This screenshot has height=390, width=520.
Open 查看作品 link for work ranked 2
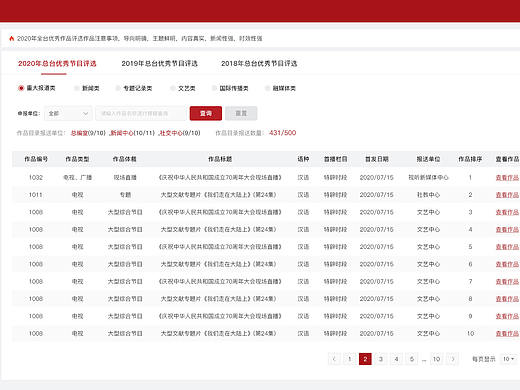click(507, 195)
